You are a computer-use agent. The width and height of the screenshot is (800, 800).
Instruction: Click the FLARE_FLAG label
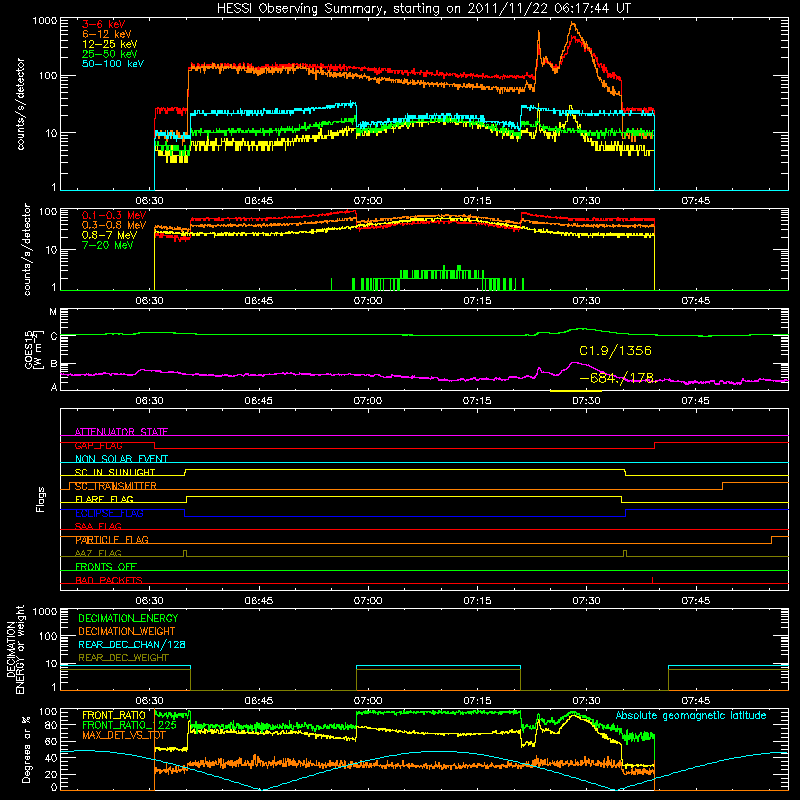pyautogui.click(x=104, y=499)
